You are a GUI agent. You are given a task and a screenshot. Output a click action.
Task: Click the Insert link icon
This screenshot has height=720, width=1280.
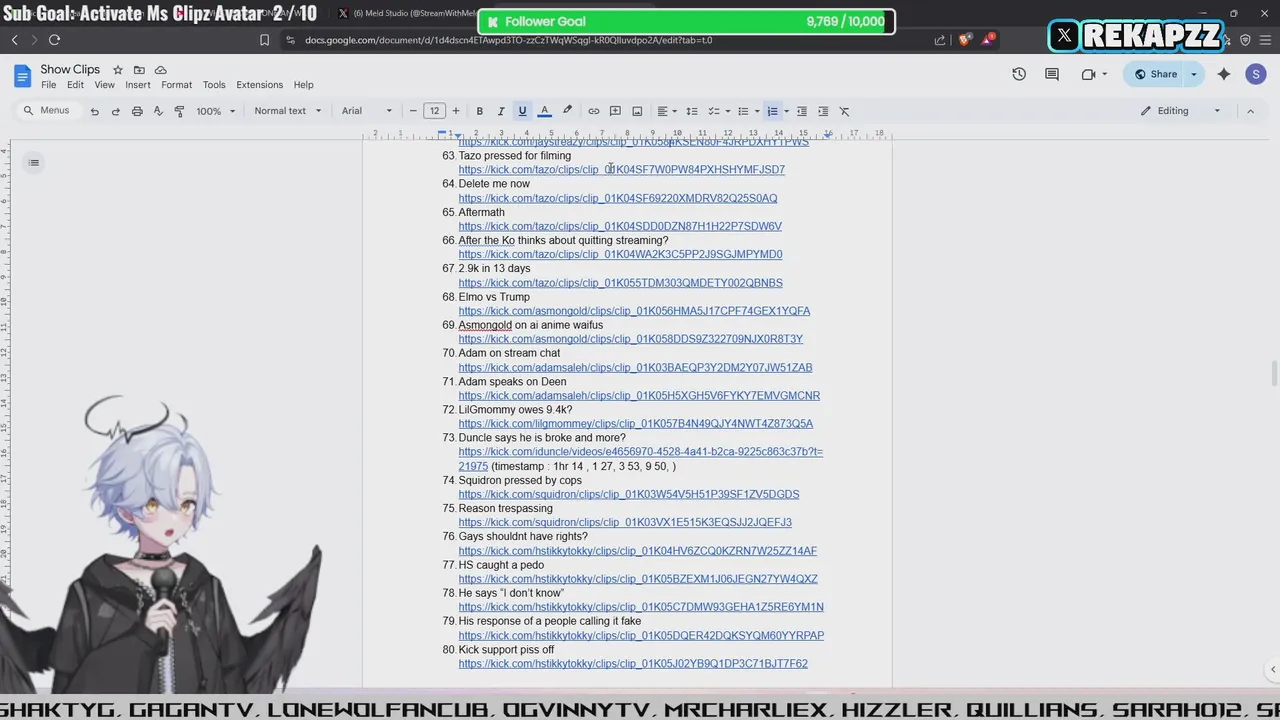point(594,111)
